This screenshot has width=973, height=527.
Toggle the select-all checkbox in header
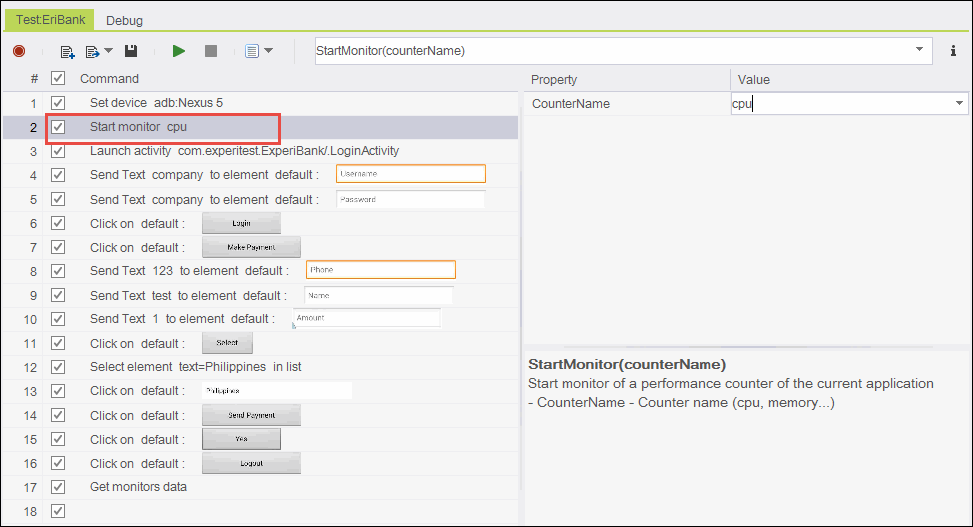(58, 79)
